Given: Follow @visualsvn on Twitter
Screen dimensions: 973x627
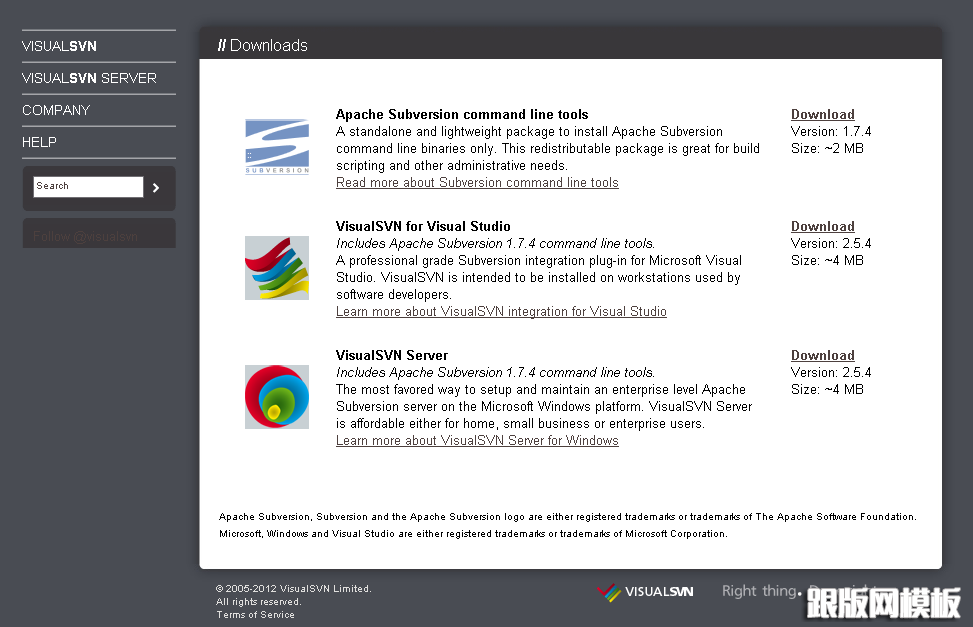Looking at the screenshot, I should point(86,237).
